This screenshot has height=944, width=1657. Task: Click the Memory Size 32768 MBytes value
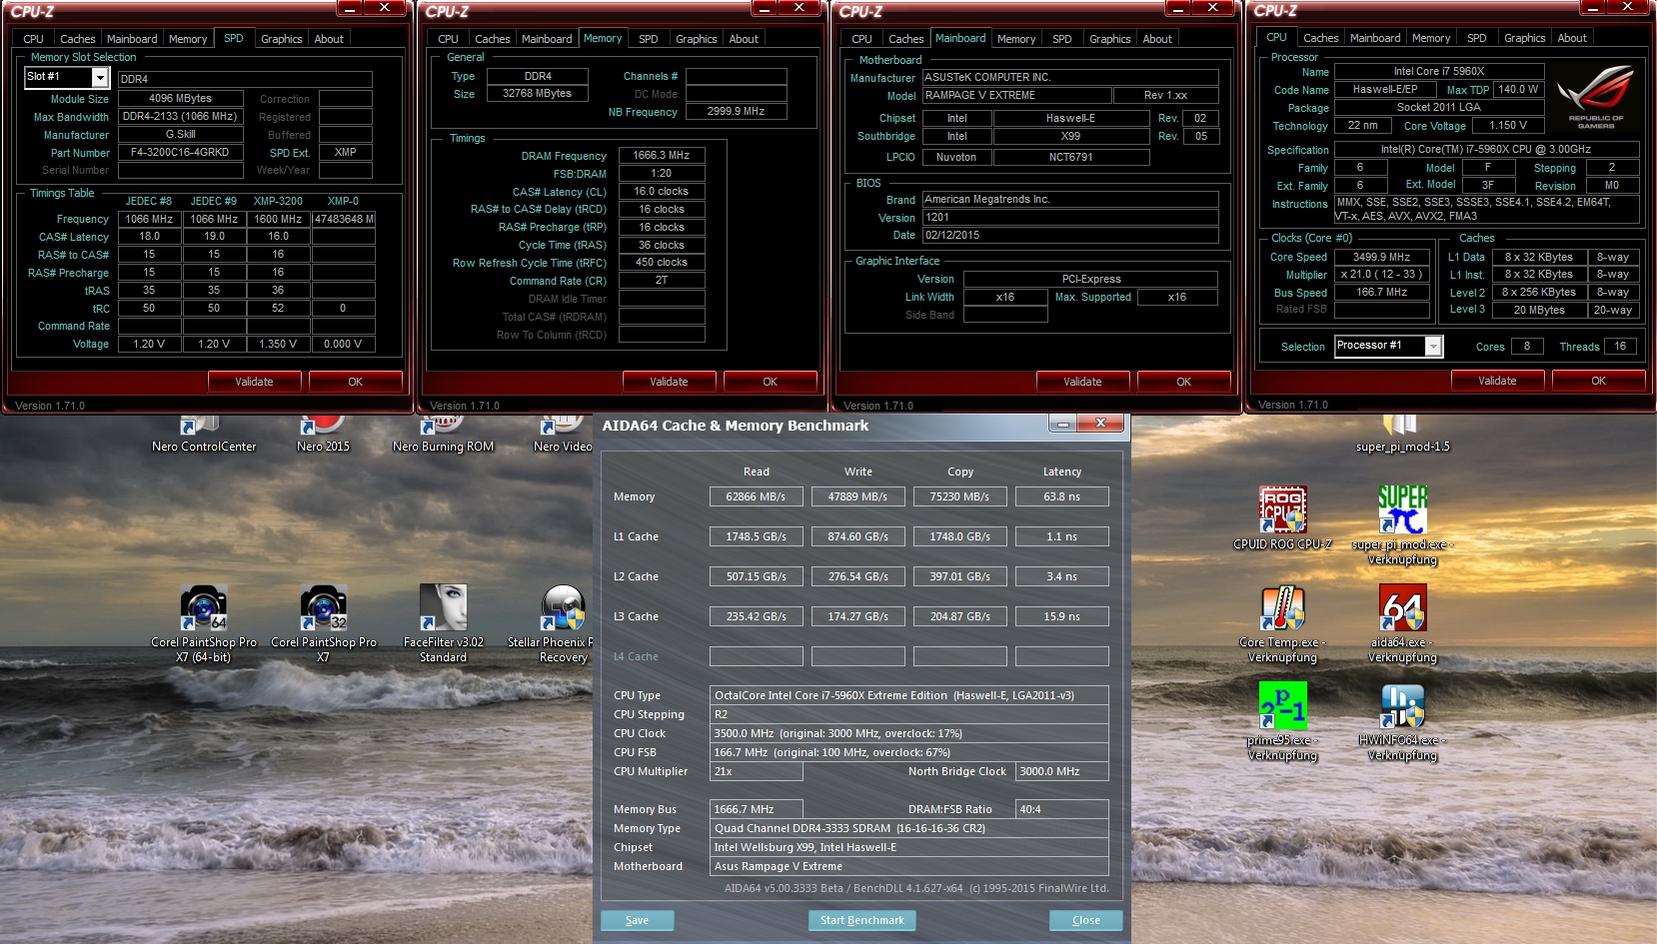tap(537, 94)
